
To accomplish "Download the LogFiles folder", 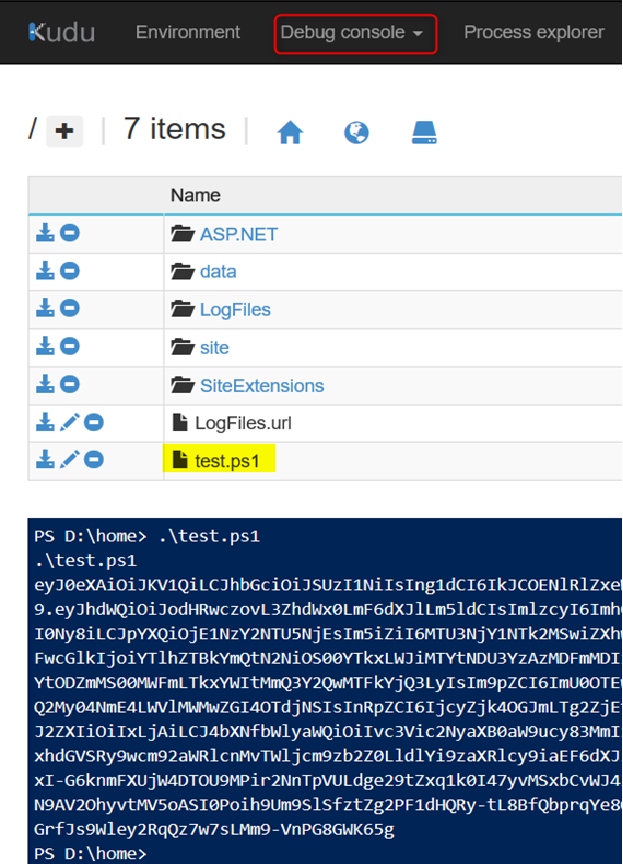I will [45, 308].
